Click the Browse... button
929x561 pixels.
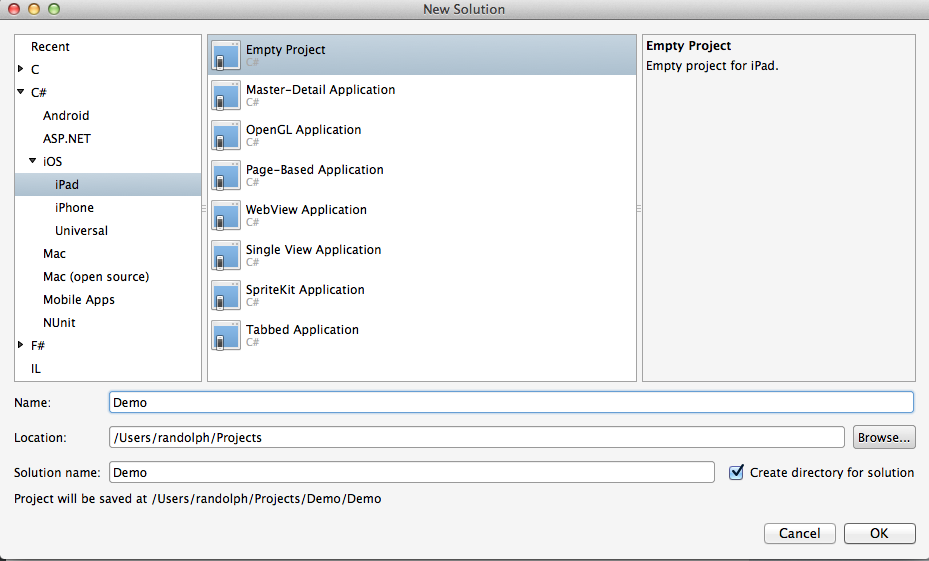point(883,437)
